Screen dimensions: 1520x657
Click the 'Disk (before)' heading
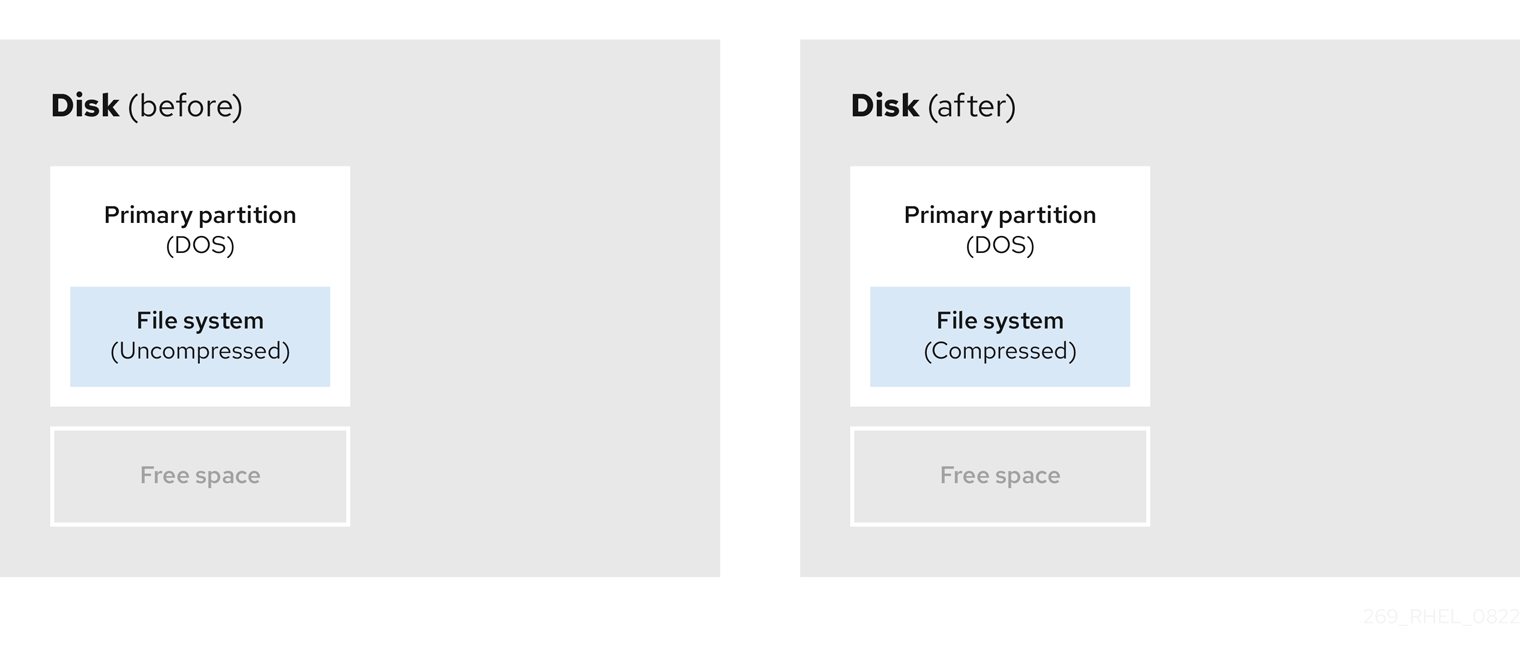[x=147, y=106]
